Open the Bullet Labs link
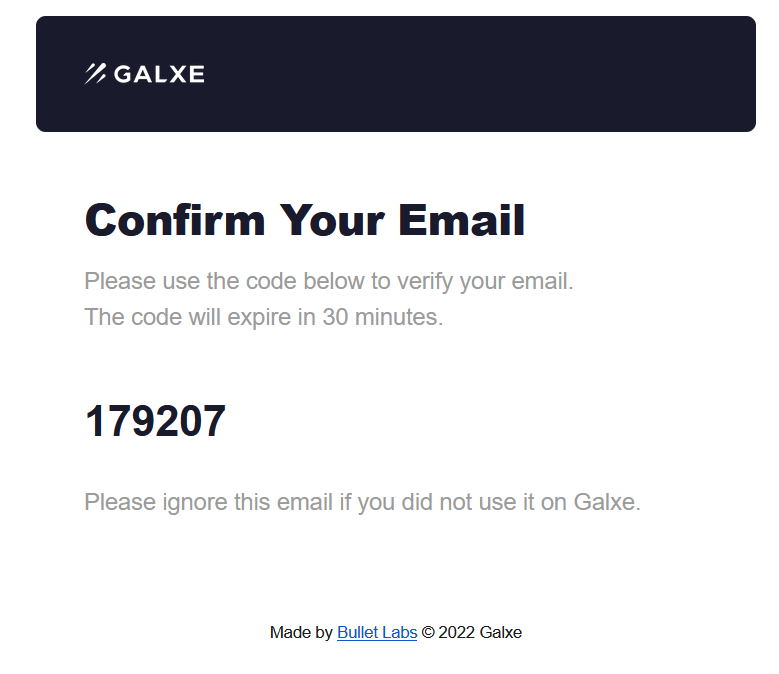Screen dimensions: 779x674 [377, 632]
